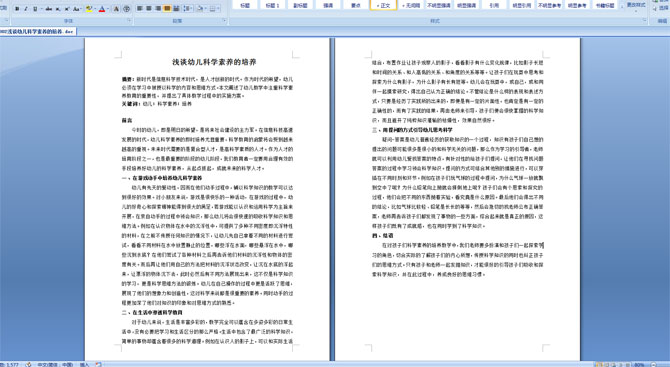Center the paragraph text

[149, 8]
